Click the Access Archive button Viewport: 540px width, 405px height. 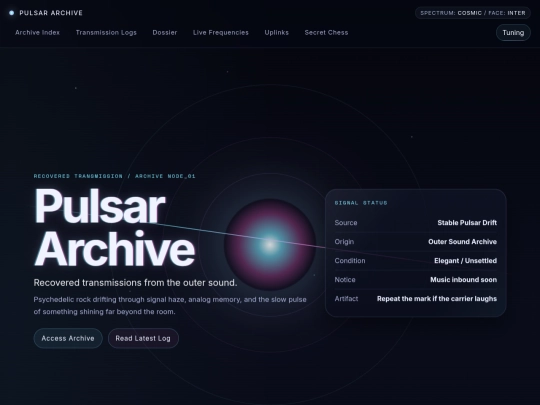coord(68,338)
